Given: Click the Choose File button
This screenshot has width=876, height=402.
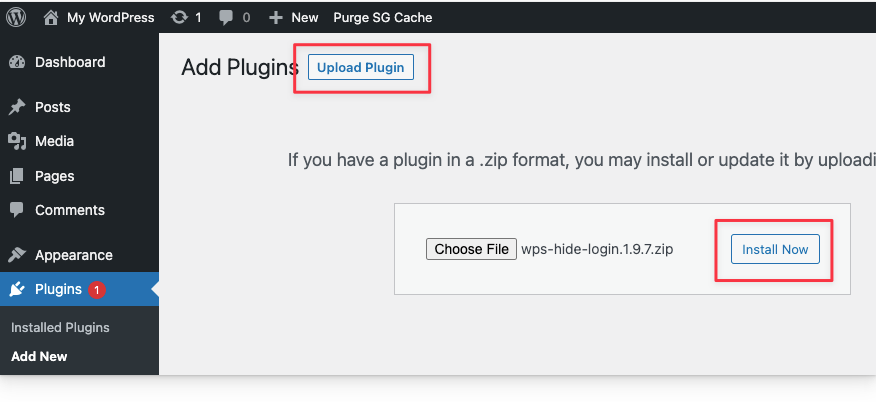Looking at the screenshot, I should (472, 249).
